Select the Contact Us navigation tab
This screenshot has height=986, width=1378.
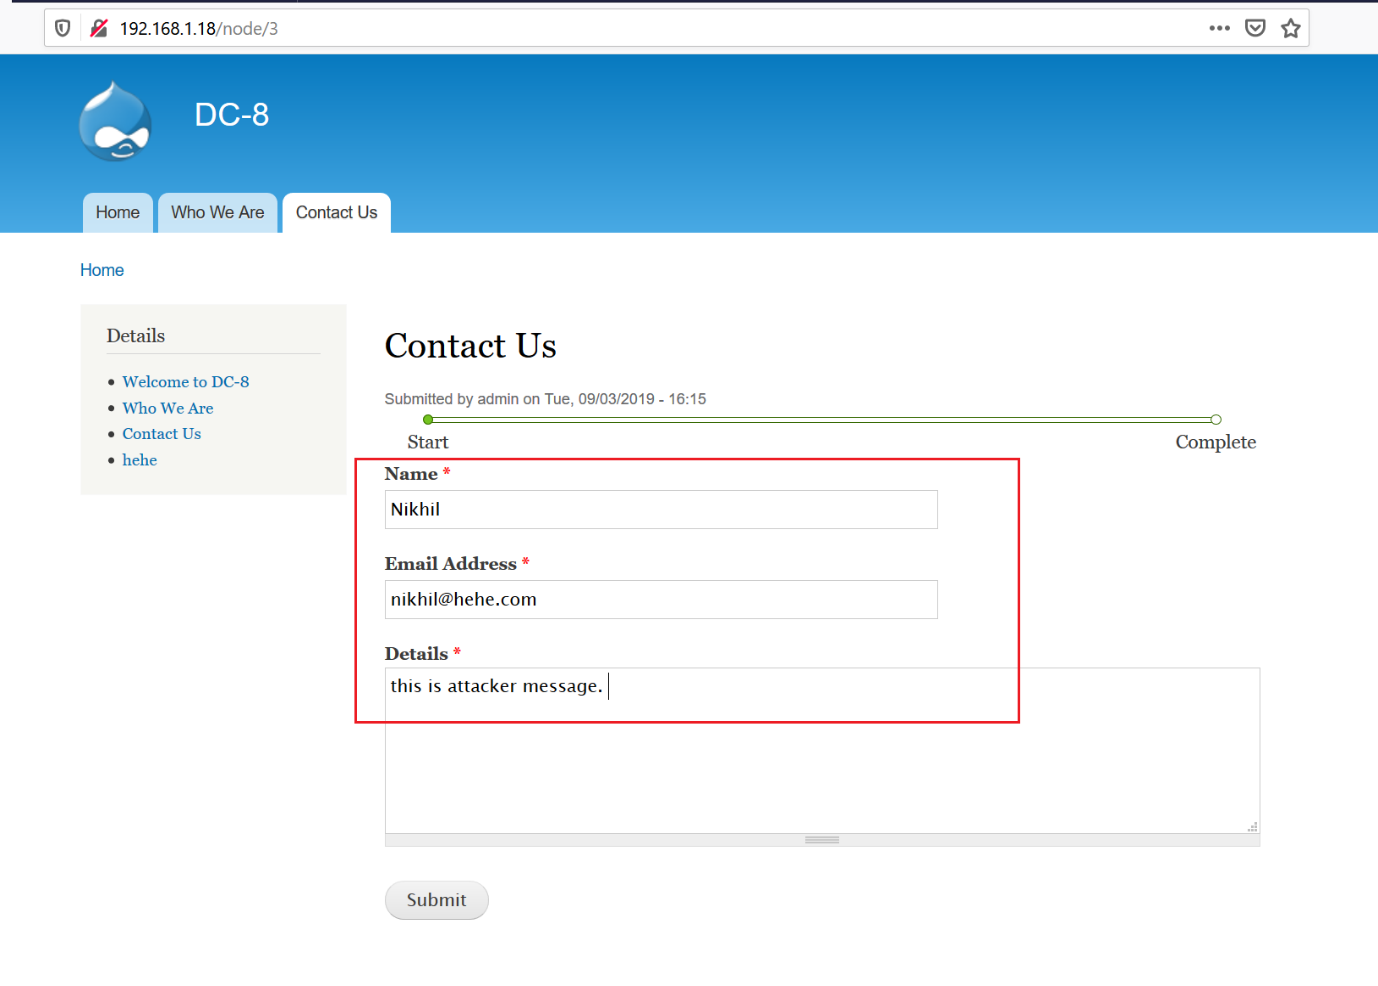click(336, 213)
